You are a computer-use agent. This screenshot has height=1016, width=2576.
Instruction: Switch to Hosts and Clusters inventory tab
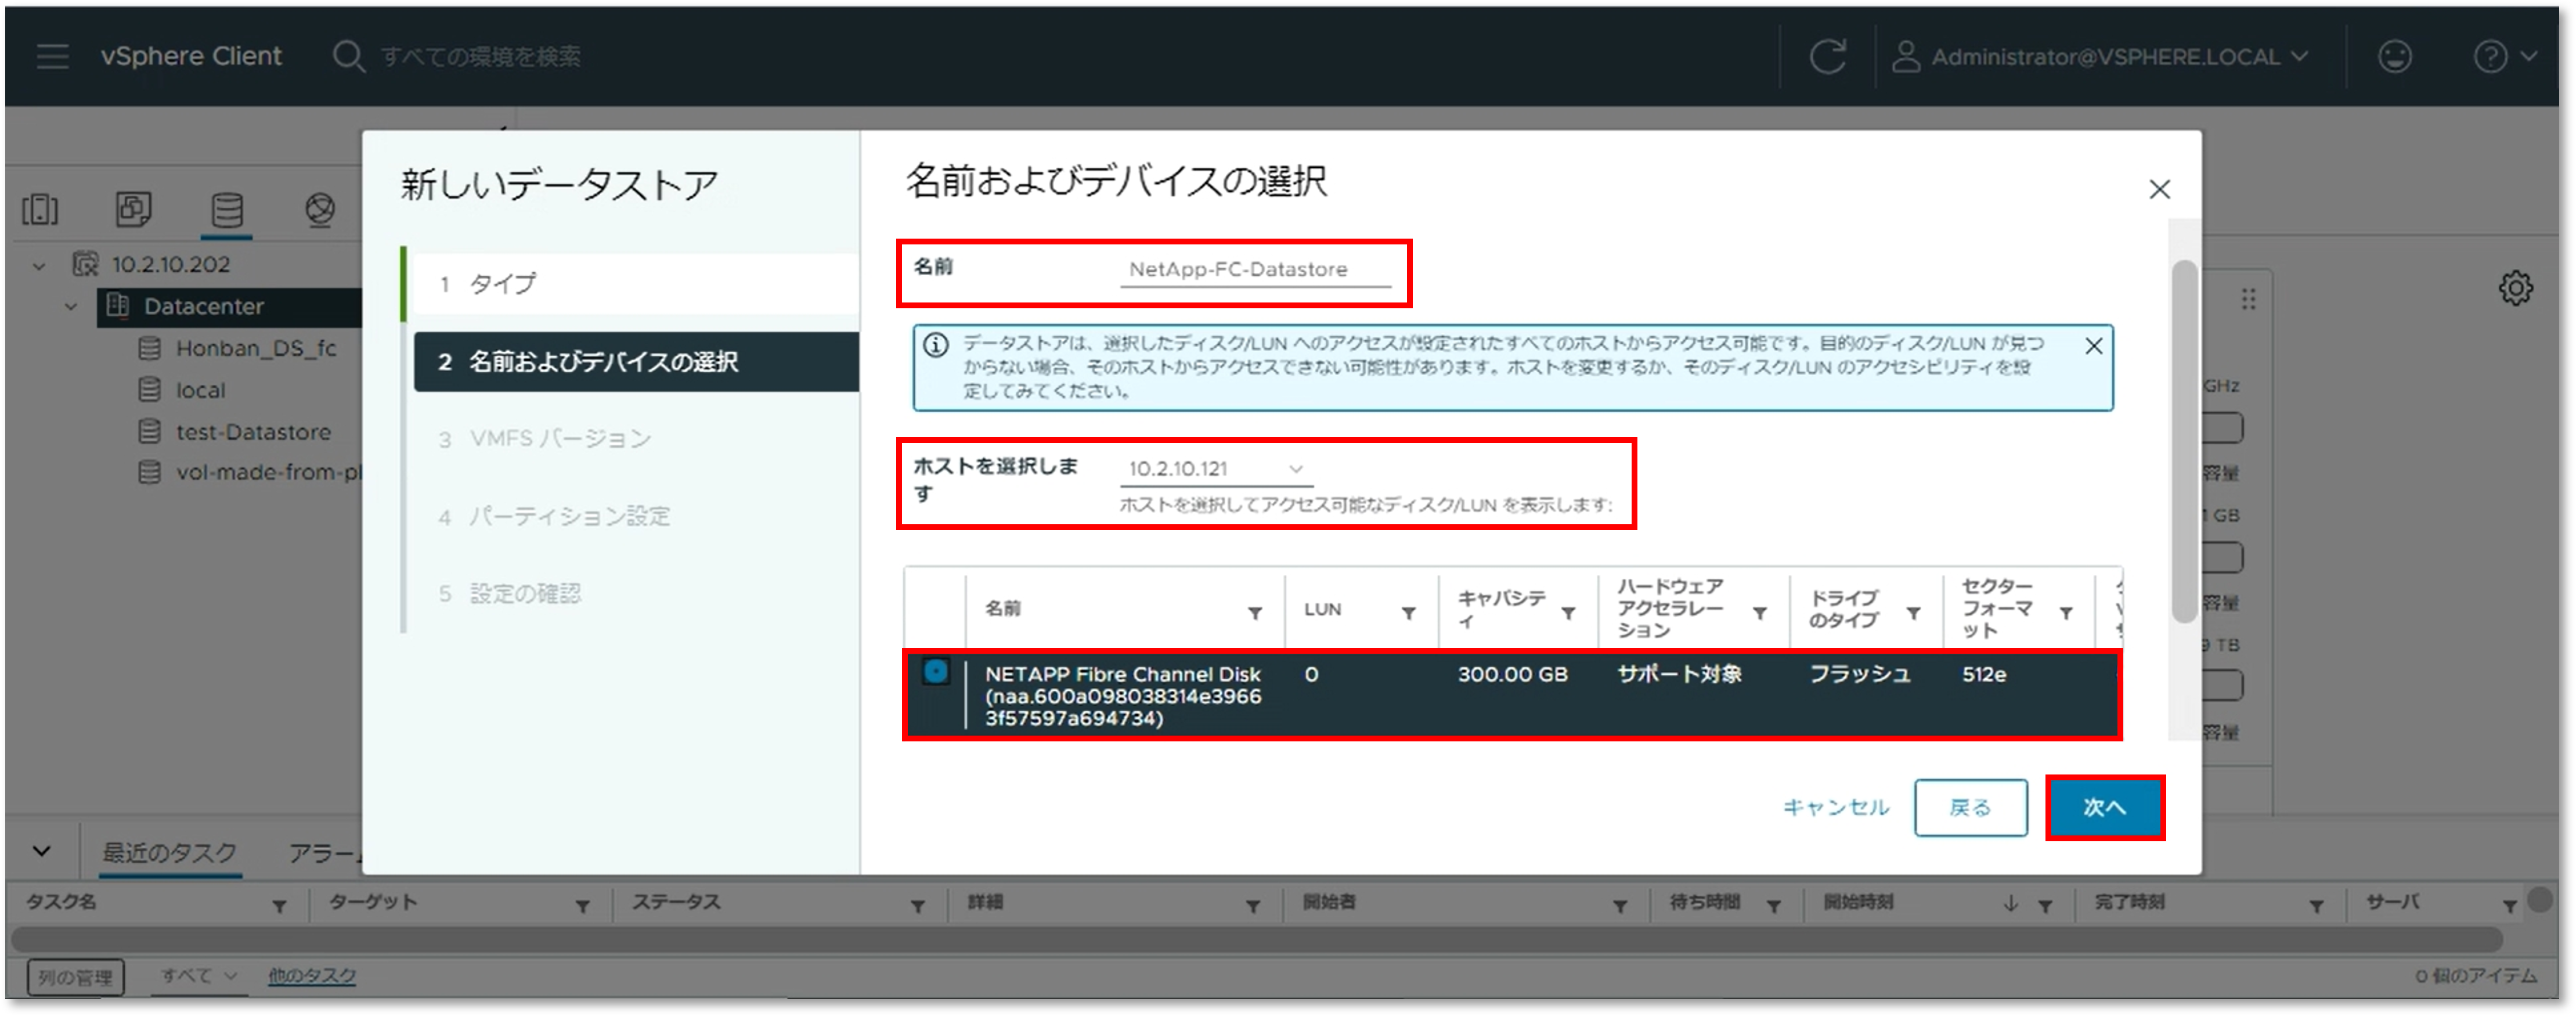(x=40, y=209)
